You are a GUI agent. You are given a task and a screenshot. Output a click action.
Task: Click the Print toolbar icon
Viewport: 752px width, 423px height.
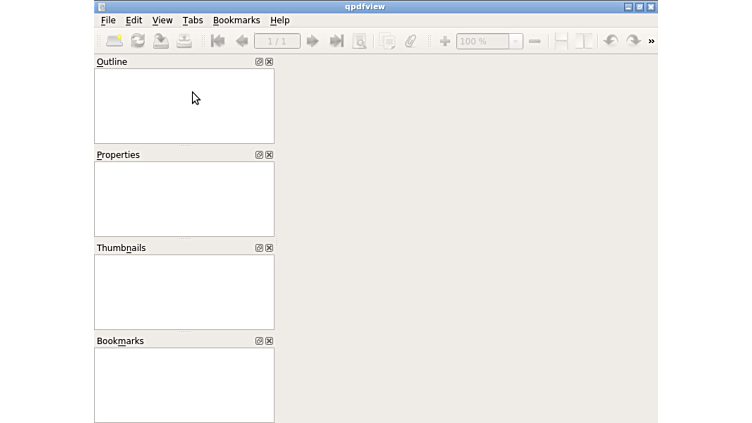[184, 41]
